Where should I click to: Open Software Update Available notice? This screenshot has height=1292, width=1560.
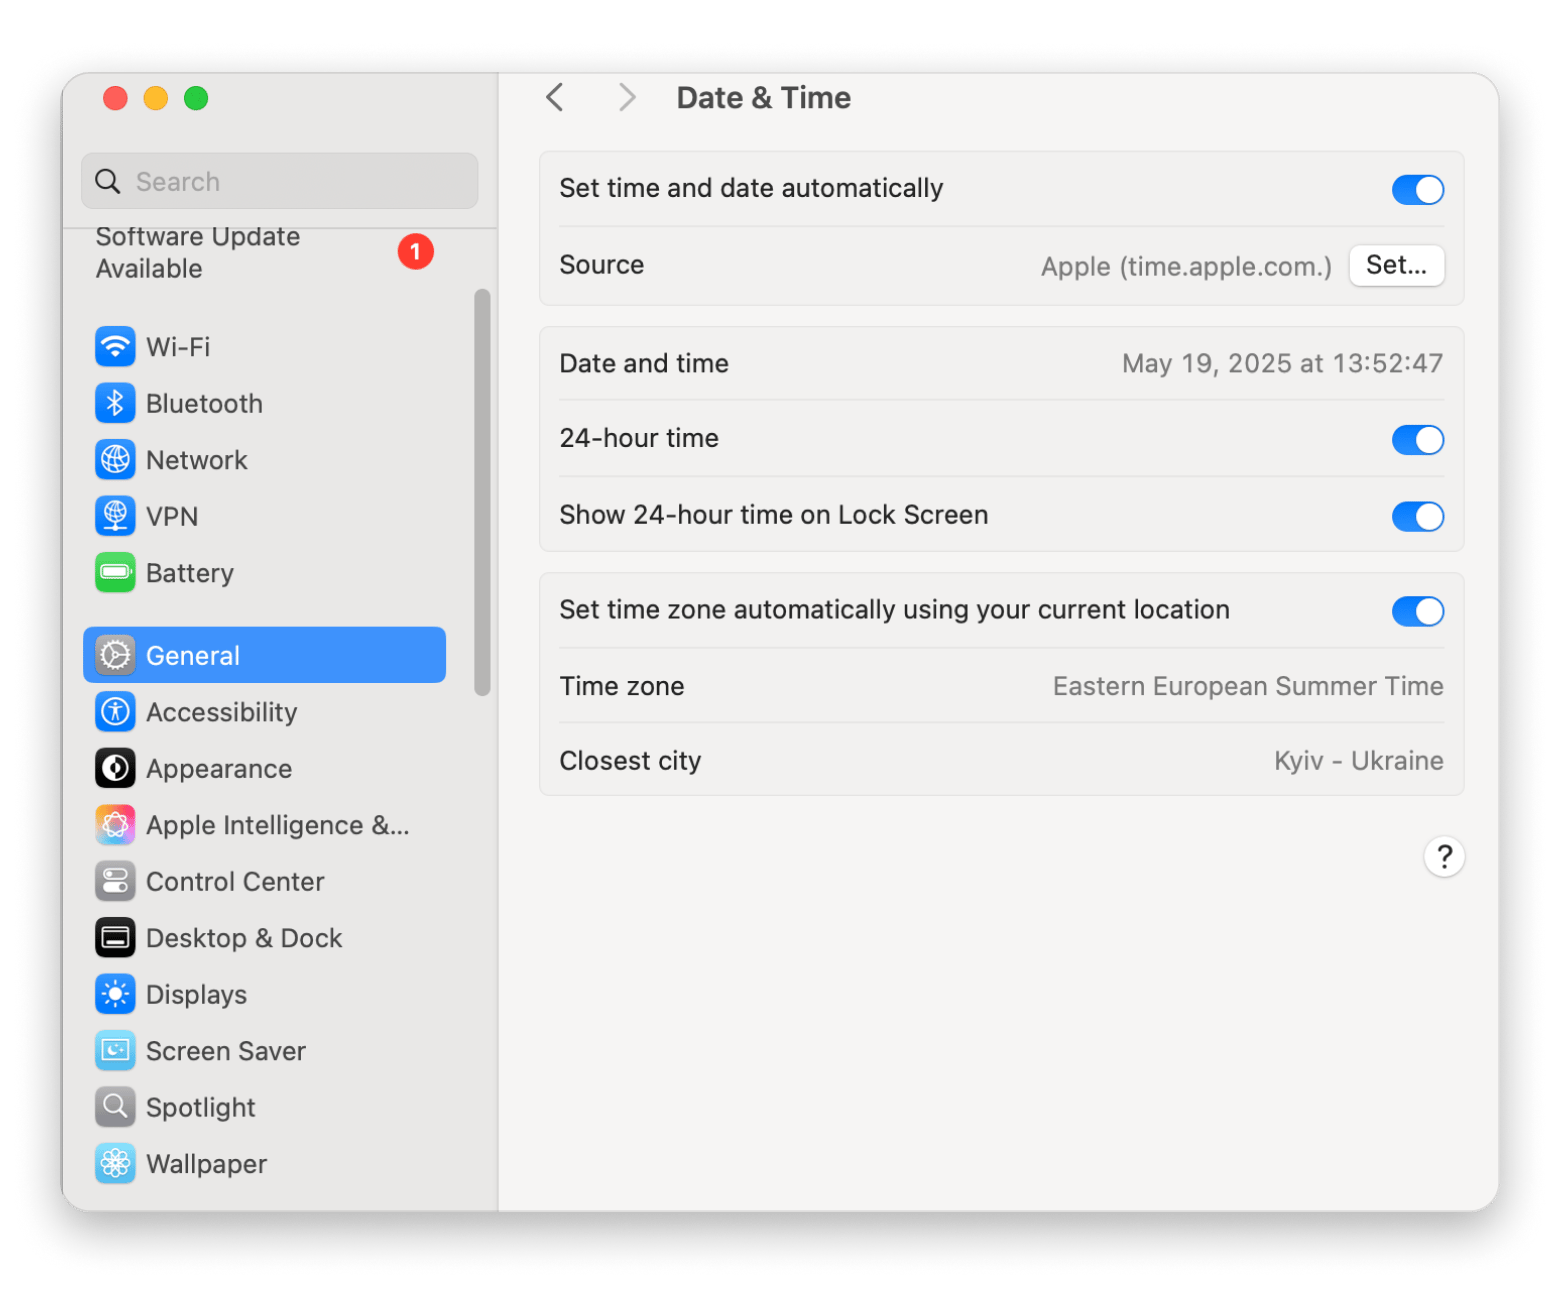(198, 252)
